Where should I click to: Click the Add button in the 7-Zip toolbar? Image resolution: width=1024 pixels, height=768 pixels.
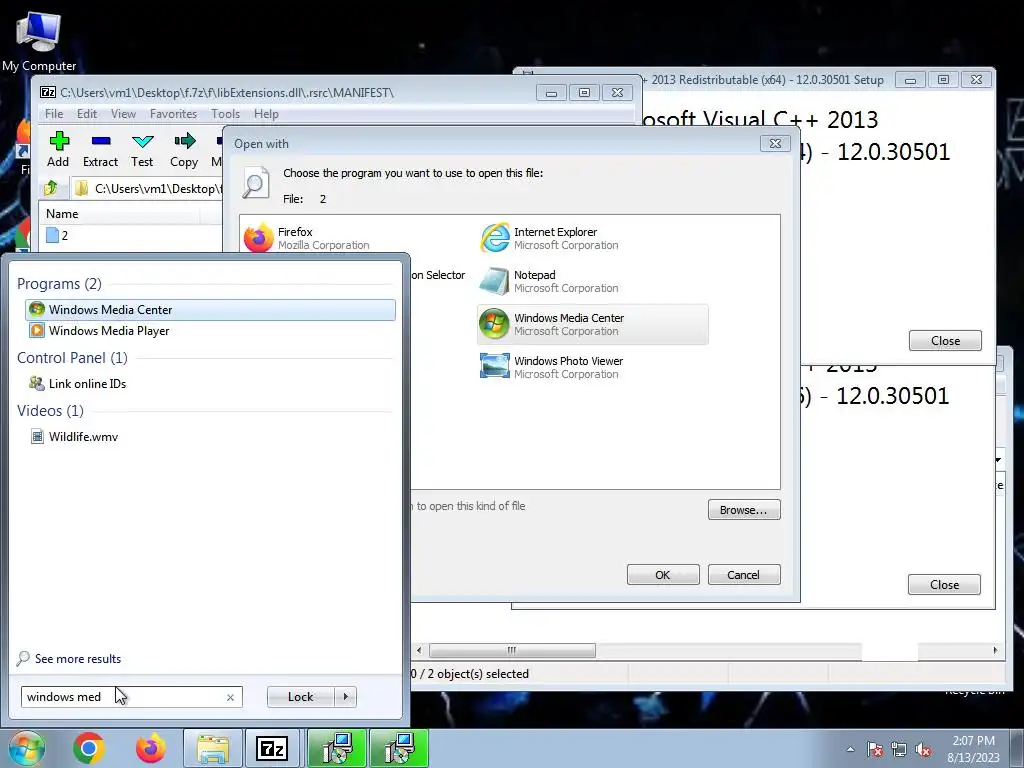58,150
